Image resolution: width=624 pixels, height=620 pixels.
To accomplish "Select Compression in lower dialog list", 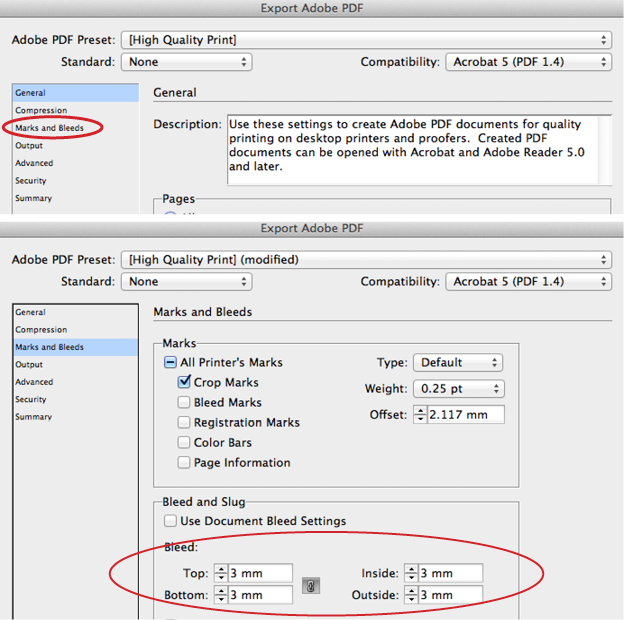I will pos(76,329).
